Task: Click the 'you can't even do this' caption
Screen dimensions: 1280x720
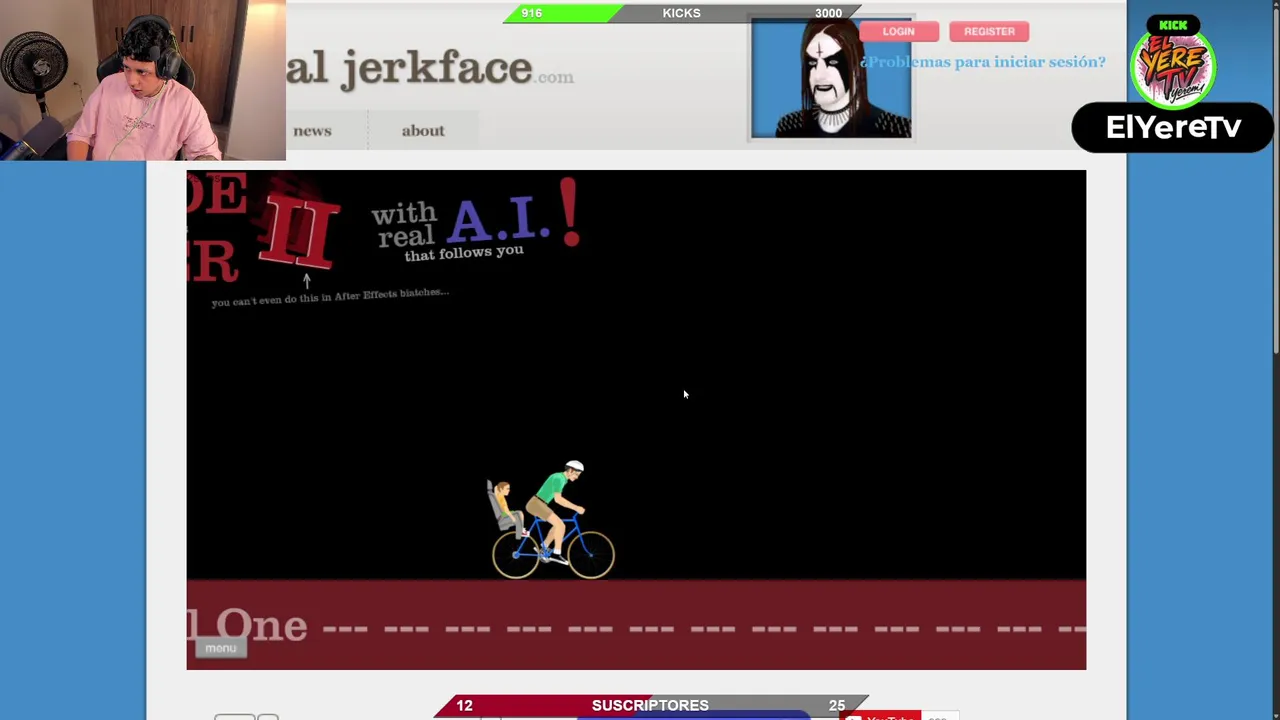Action: point(330,297)
